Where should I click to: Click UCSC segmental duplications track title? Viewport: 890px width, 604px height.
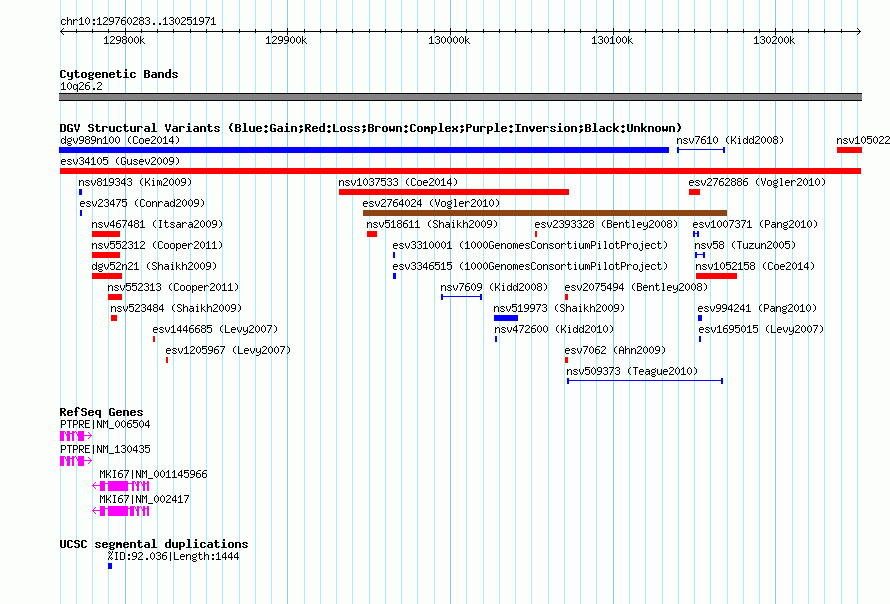tap(154, 544)
